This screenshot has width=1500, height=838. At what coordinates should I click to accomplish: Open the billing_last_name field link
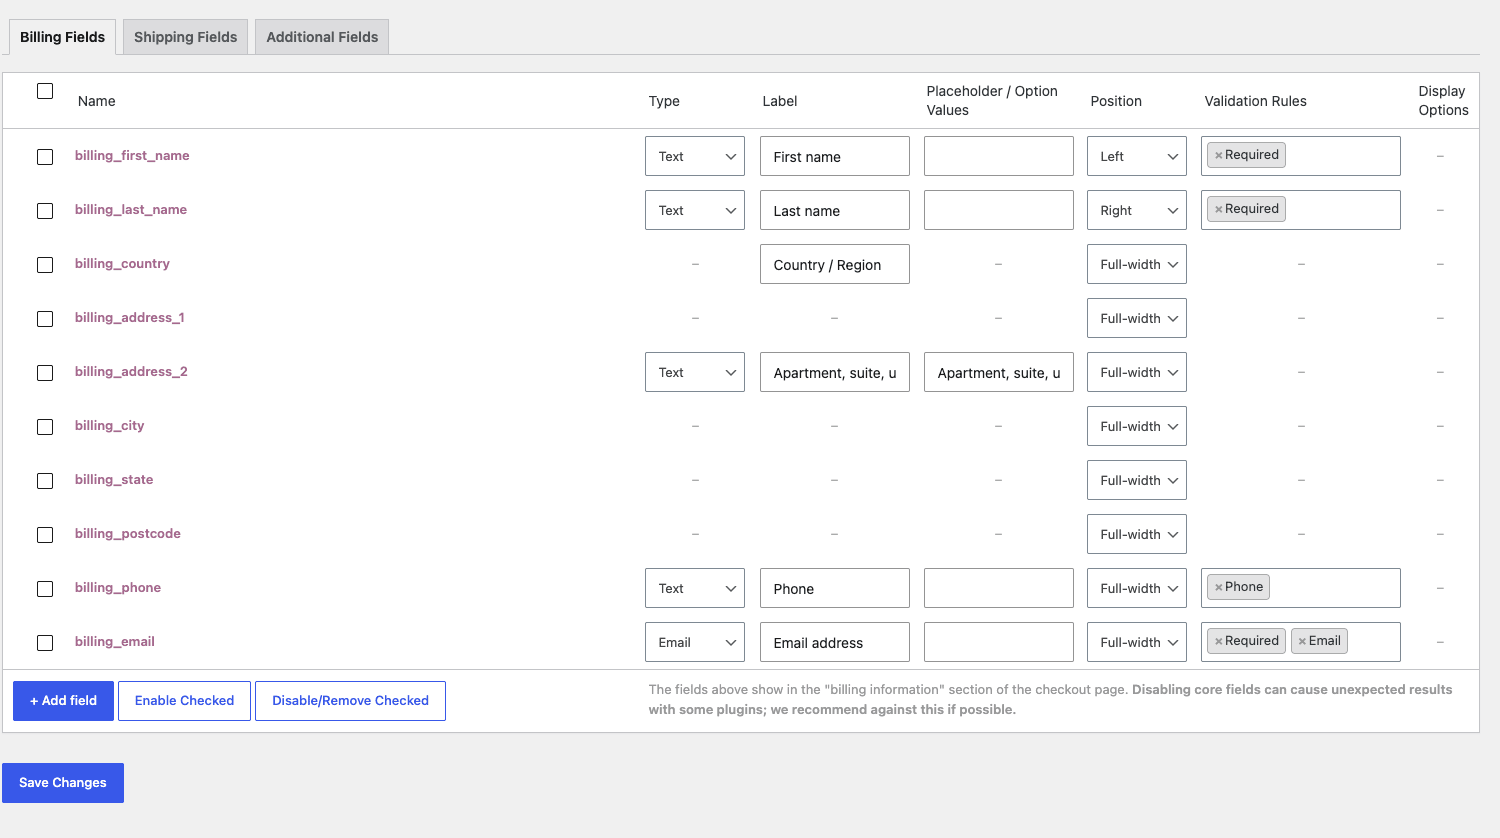(131, 210)
